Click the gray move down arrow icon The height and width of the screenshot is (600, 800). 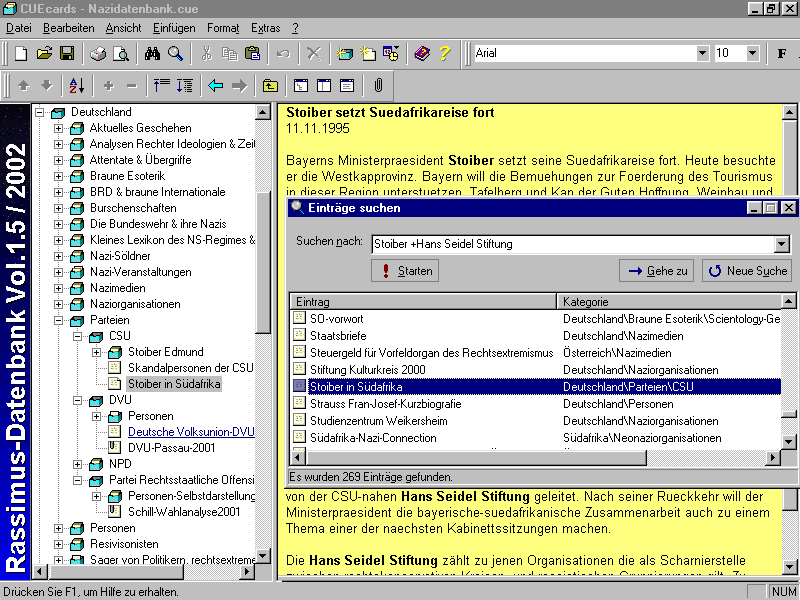(x=46, y=86)
